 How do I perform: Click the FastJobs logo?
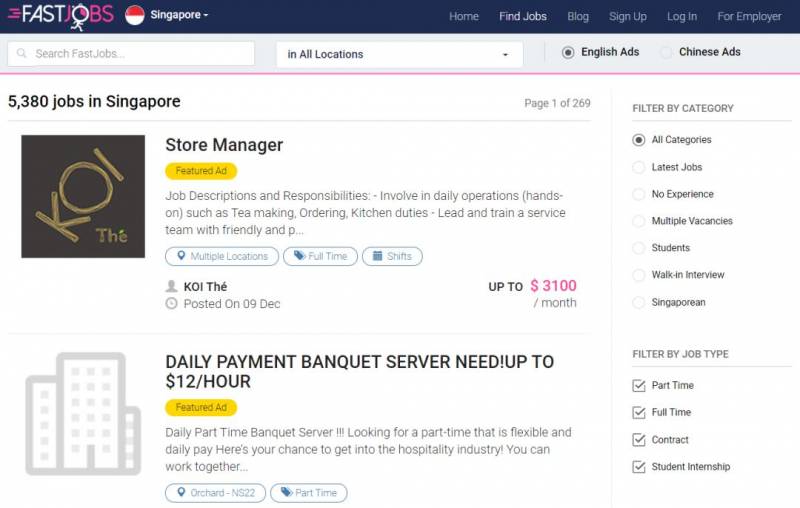[x=60, y=15]
